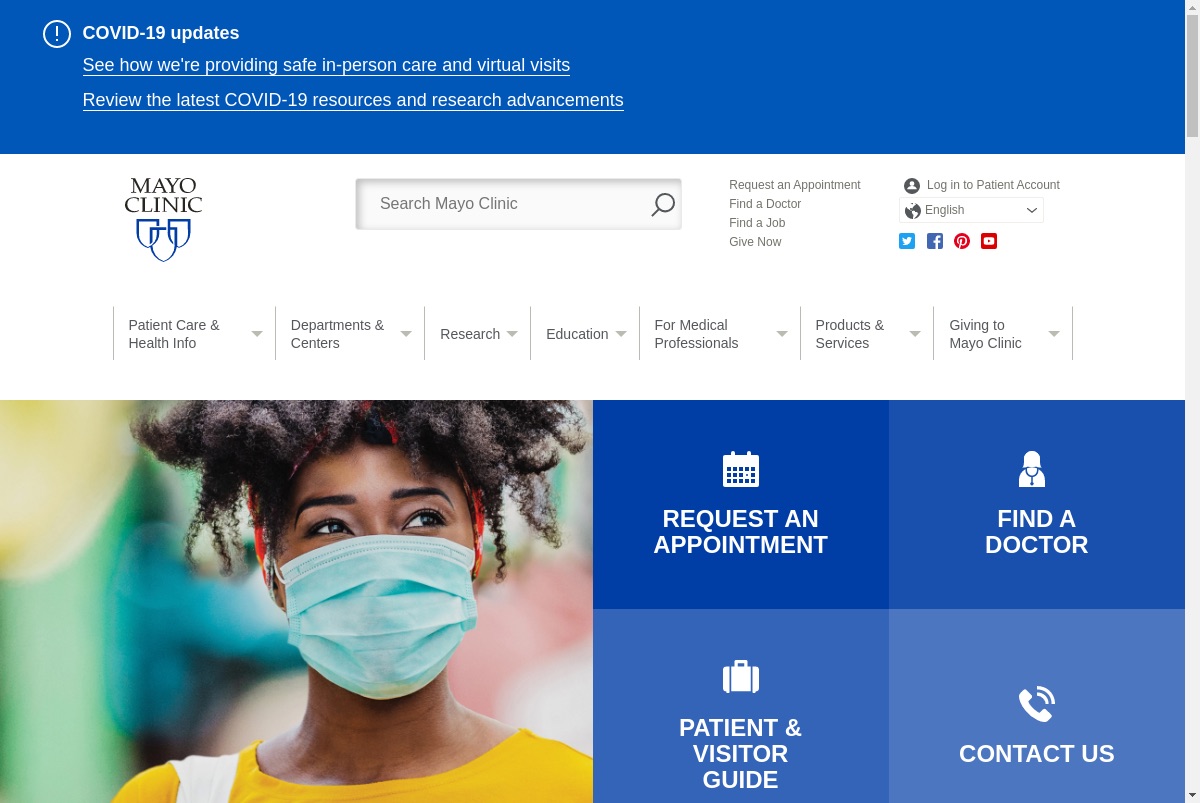Click the Give Now link
The width and height of the screenshot is (1200, 803).
[x=755, y=242]
